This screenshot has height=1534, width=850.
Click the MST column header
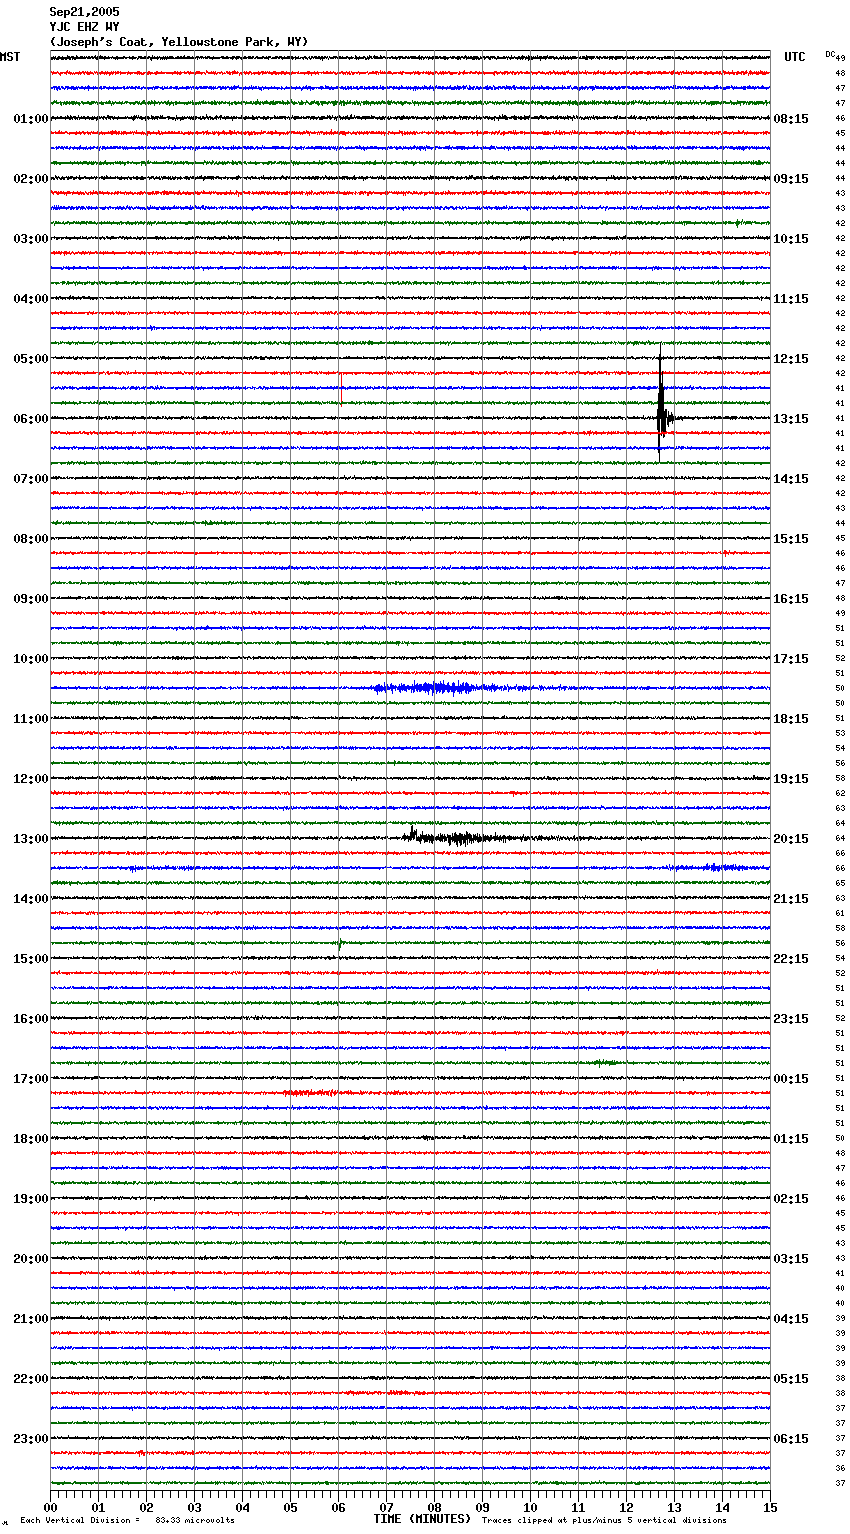10,57
